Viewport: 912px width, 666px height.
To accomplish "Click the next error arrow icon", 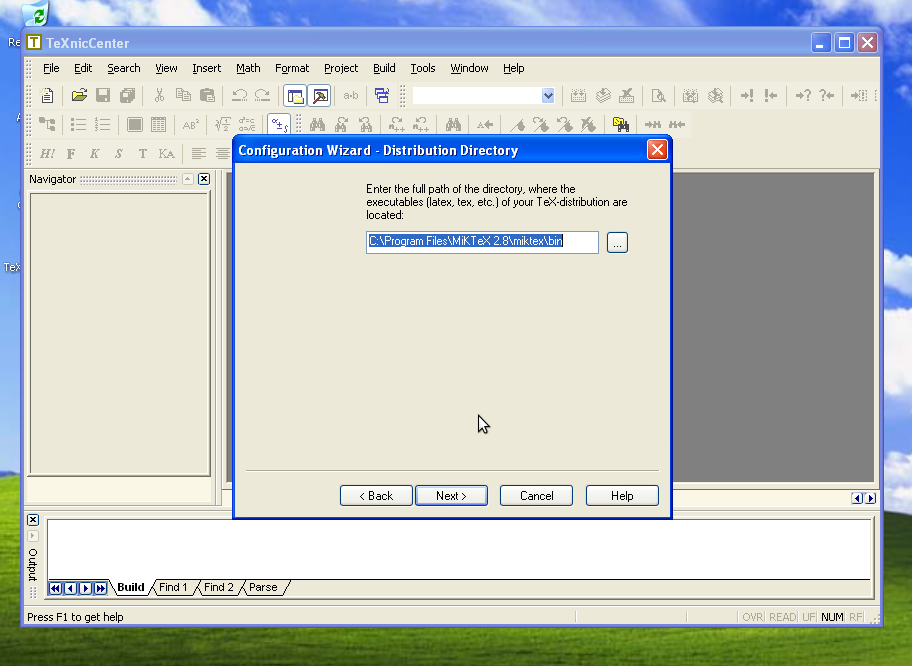I will [x=747, y=95].
